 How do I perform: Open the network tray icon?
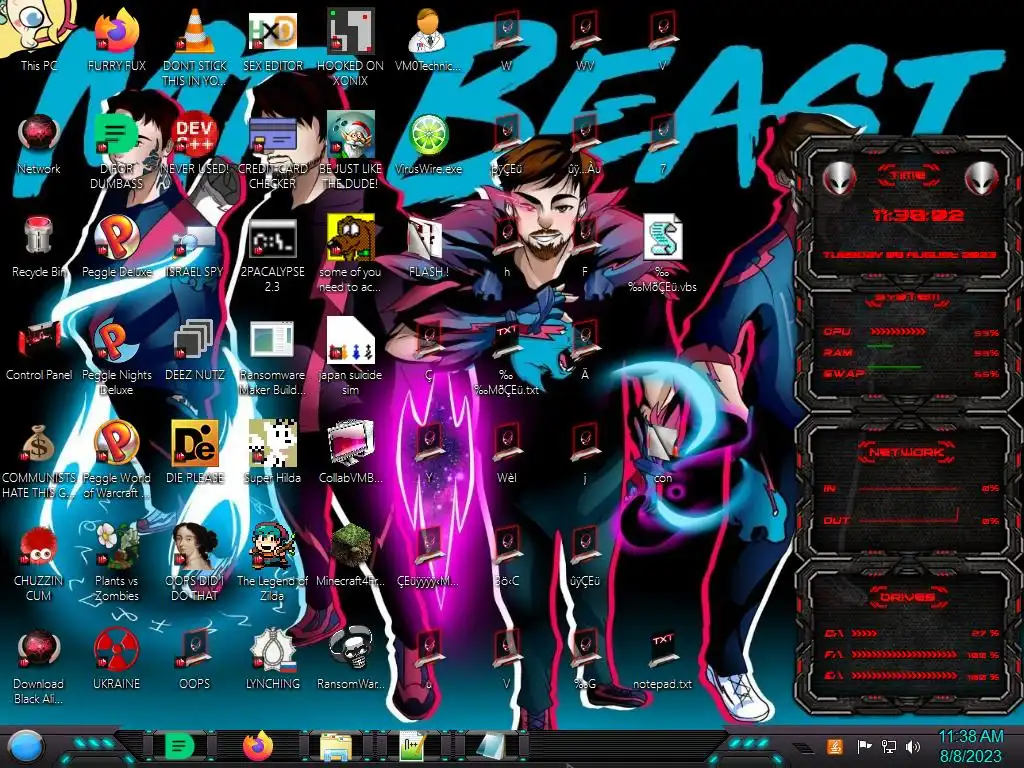889,746
